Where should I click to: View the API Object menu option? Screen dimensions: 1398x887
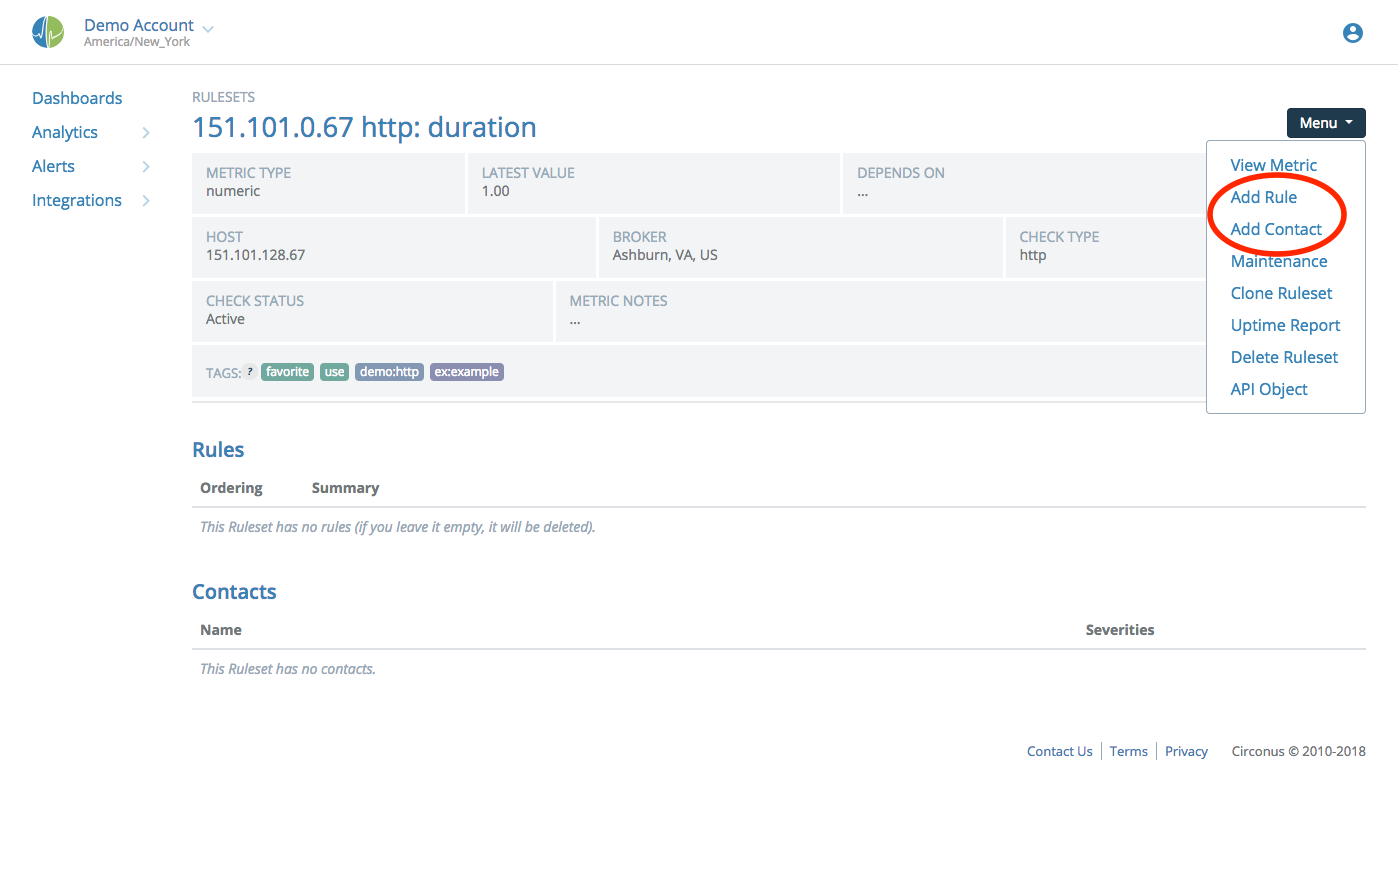(x=1269, y=389)
